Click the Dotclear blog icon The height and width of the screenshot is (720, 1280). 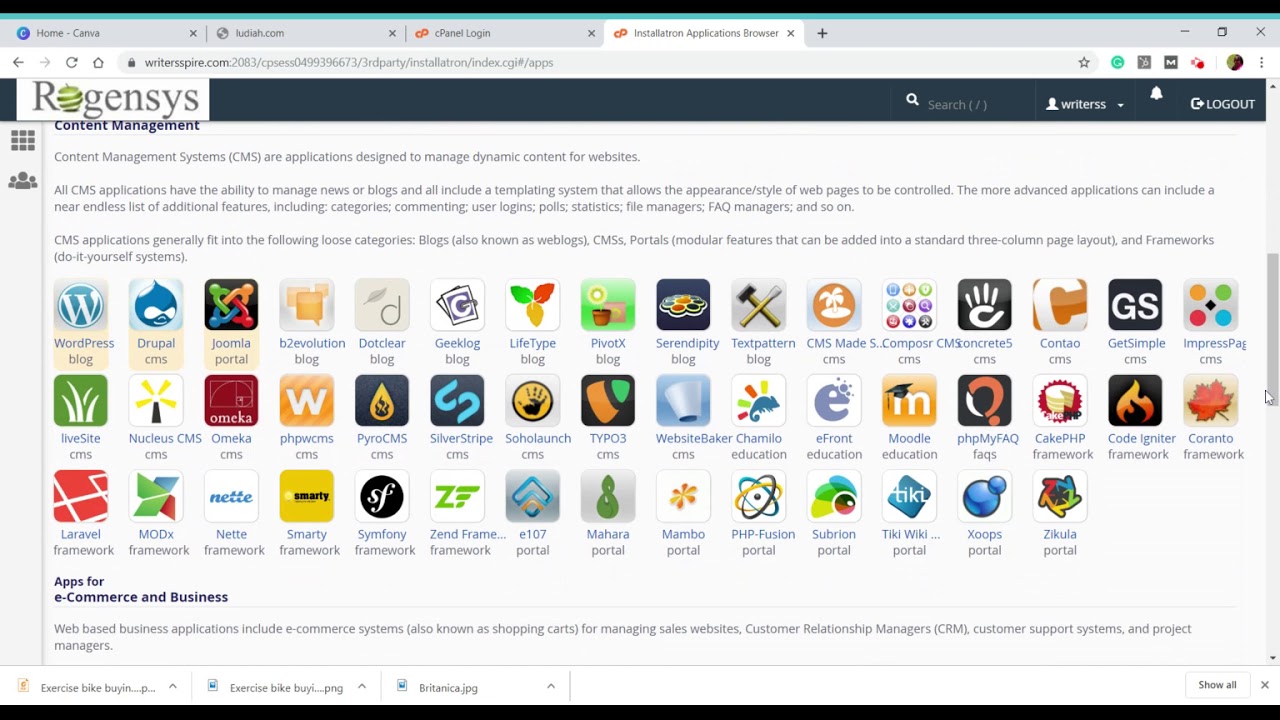(x=382, y=305)
